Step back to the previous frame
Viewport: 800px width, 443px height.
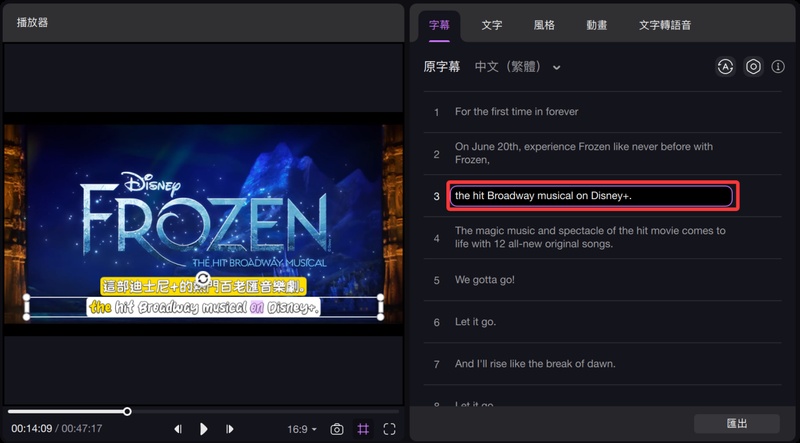click(x=178, y=429)
